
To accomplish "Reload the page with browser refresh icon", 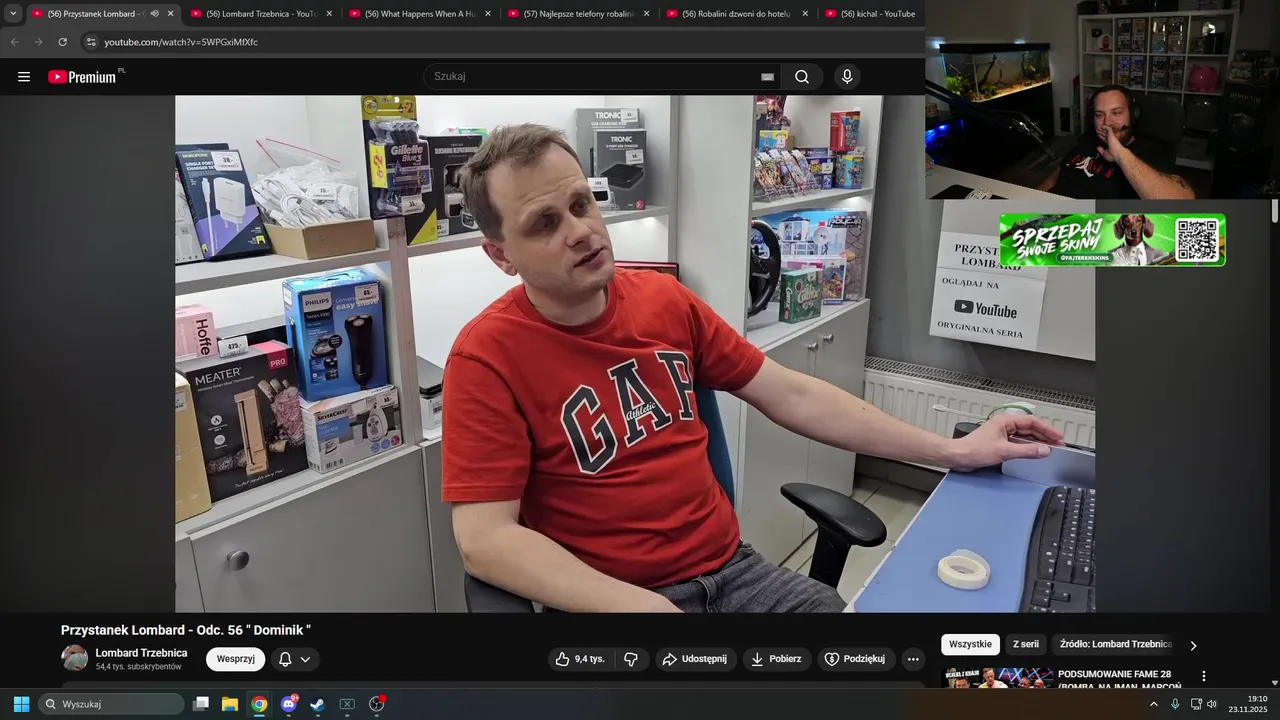I will (62, 42).
